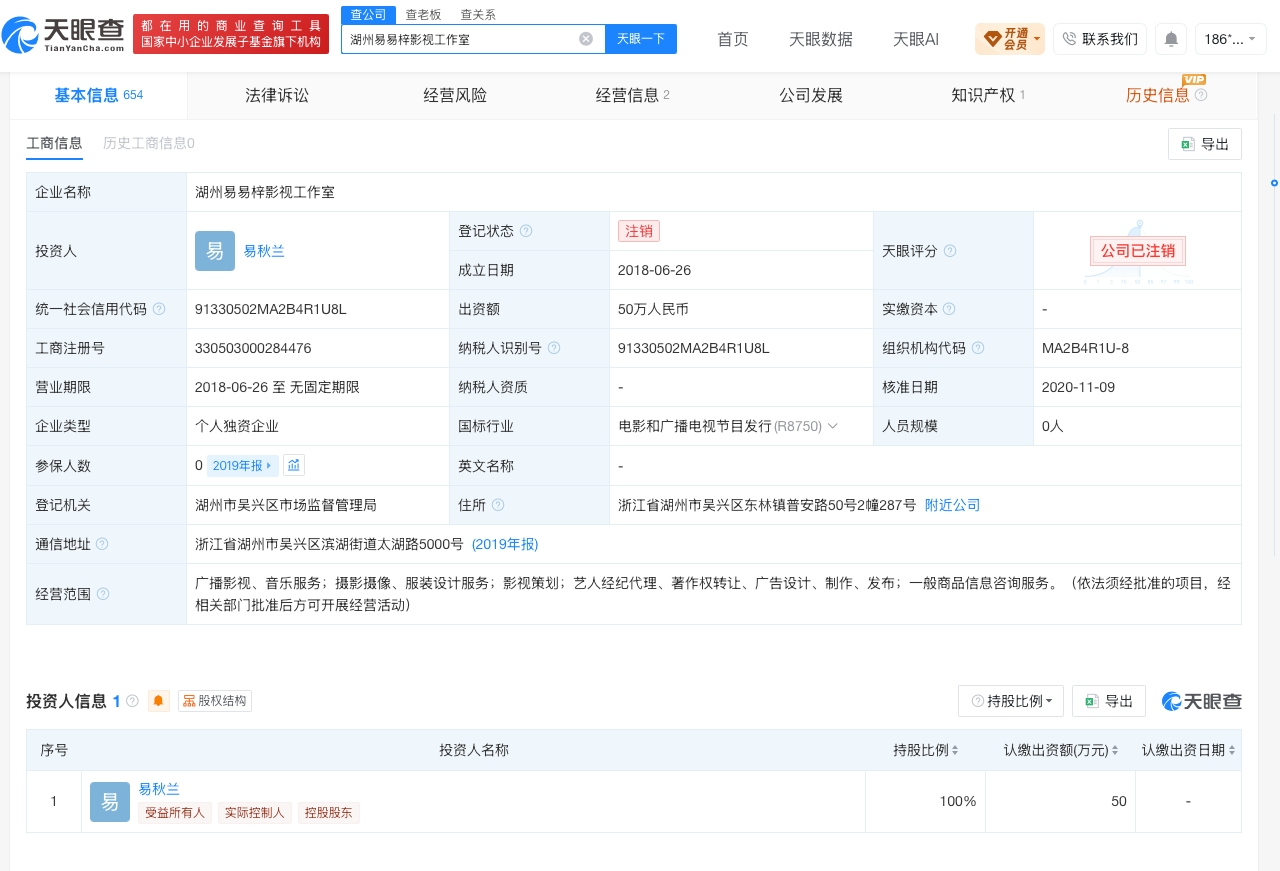
Task: Click help icon next to 经营范围
Action: (102, 594)
